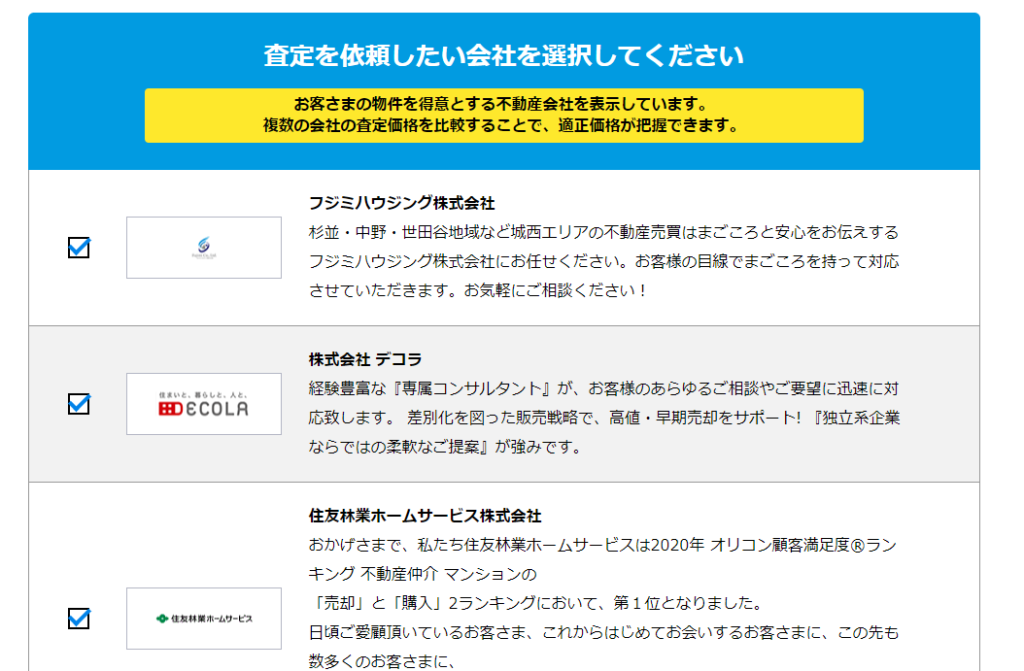Click the フジミハウジング株式会社 company name

coord(402,203)
